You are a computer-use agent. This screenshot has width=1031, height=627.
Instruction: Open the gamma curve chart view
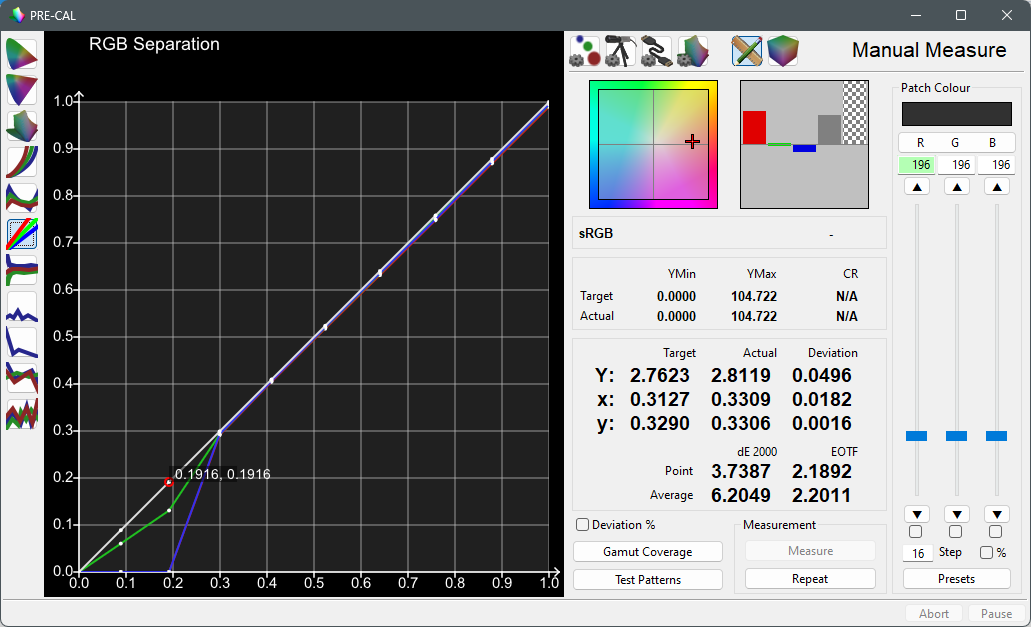click(x=21, y=162)
